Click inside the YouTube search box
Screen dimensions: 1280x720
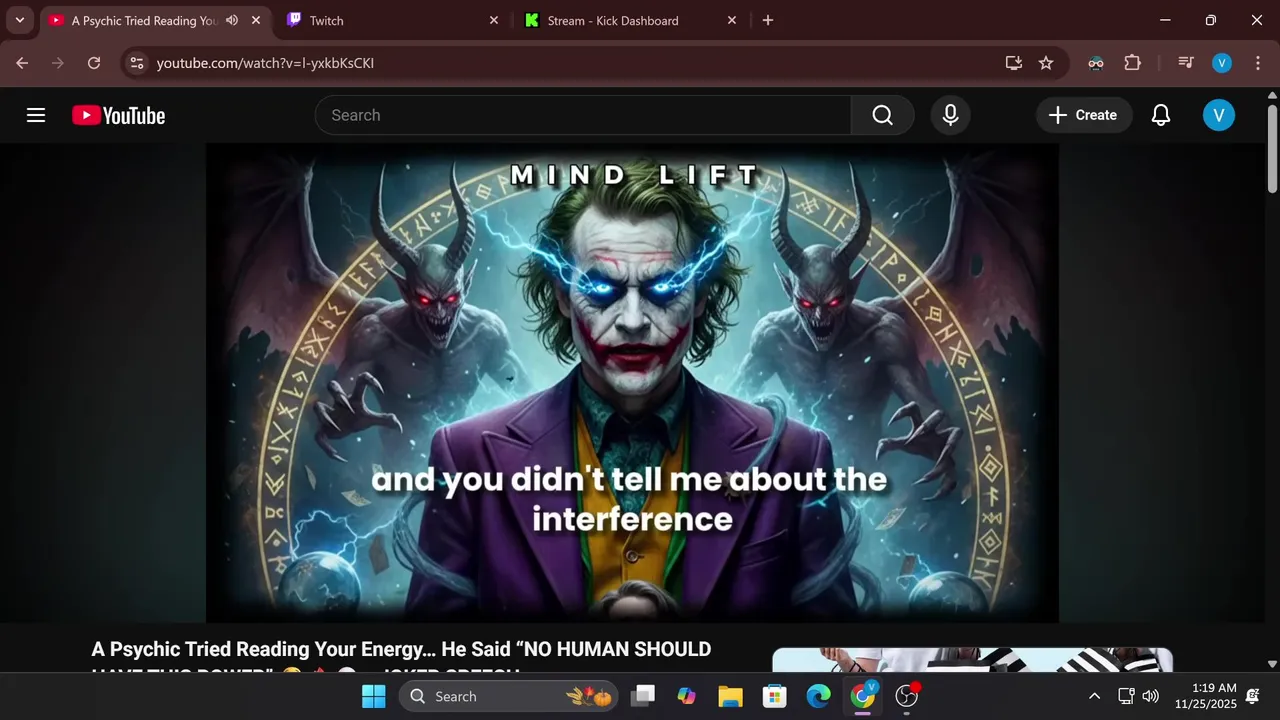[x=583, y=115]
